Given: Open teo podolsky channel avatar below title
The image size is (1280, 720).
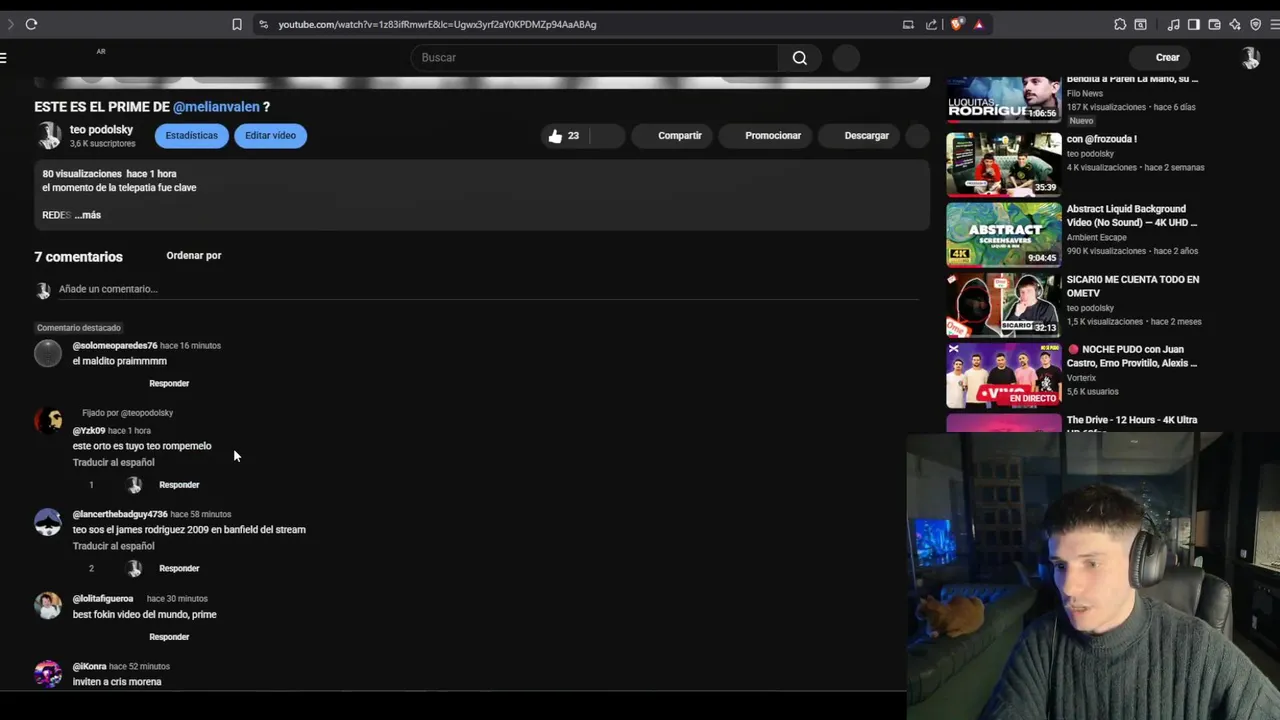Looking at the screenshot, I should click(48, 135).
